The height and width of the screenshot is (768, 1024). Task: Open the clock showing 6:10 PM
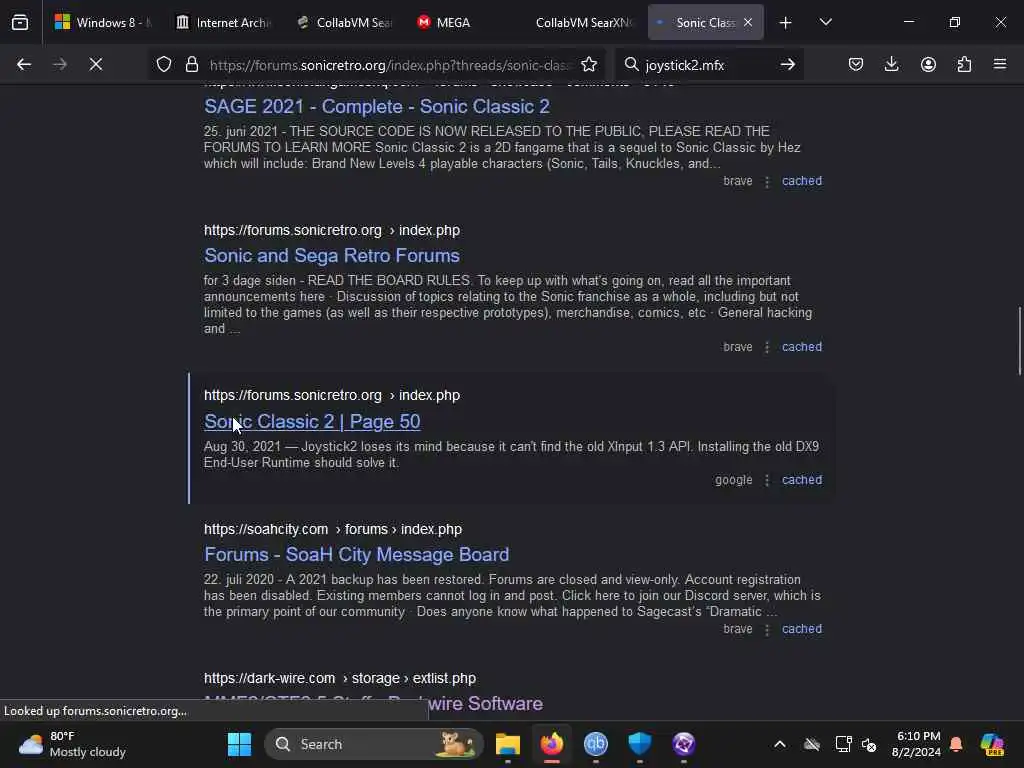click(916, 744)
